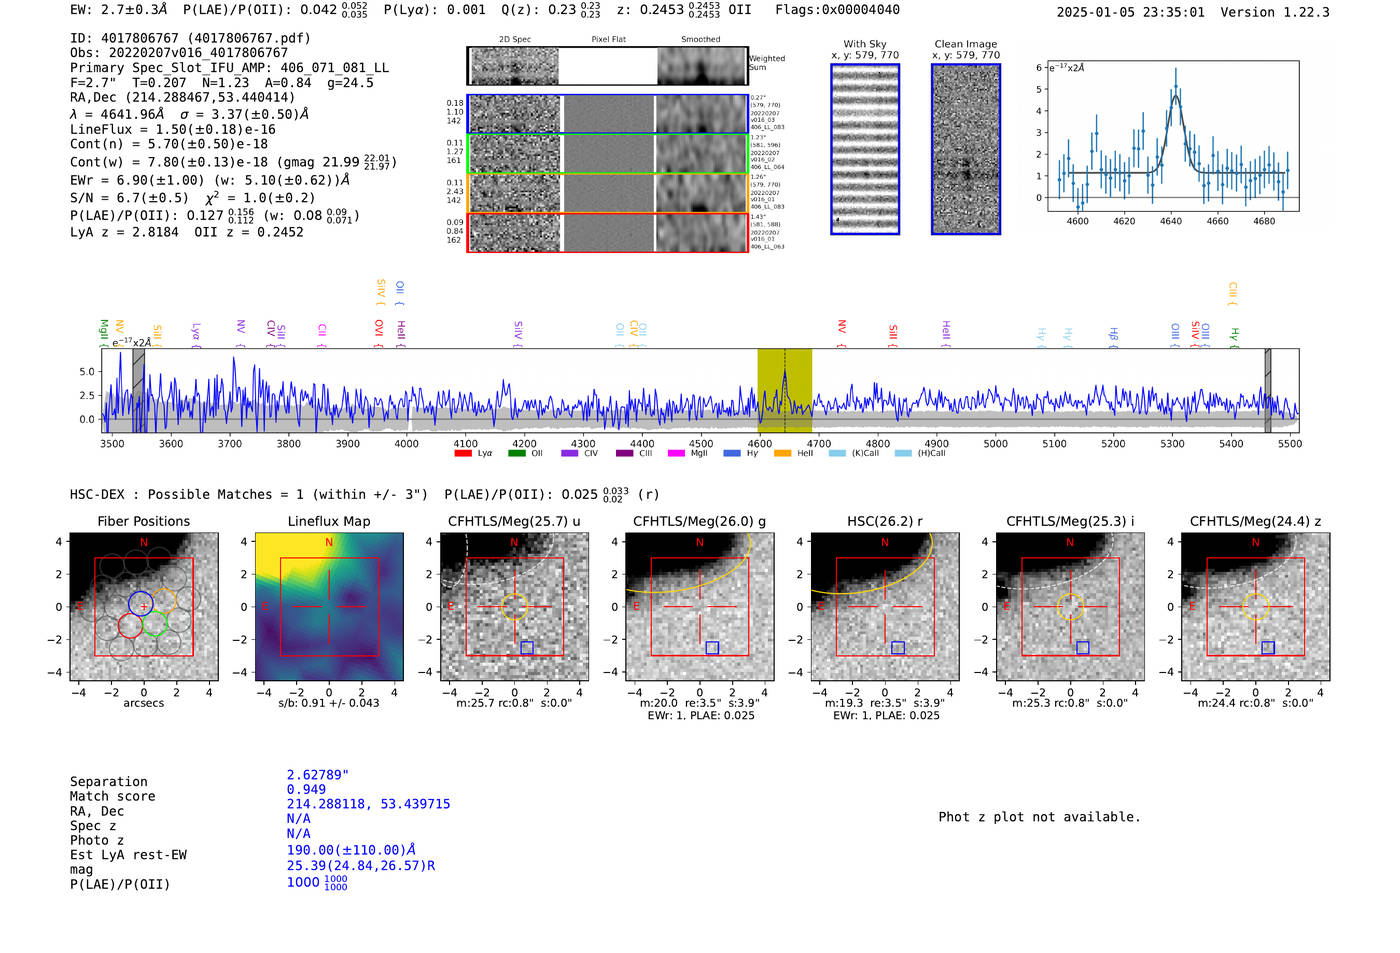Click the gray hatched band near 3550 Å
The height and width of the screenshot is (953, 1400).
(139, 391)
